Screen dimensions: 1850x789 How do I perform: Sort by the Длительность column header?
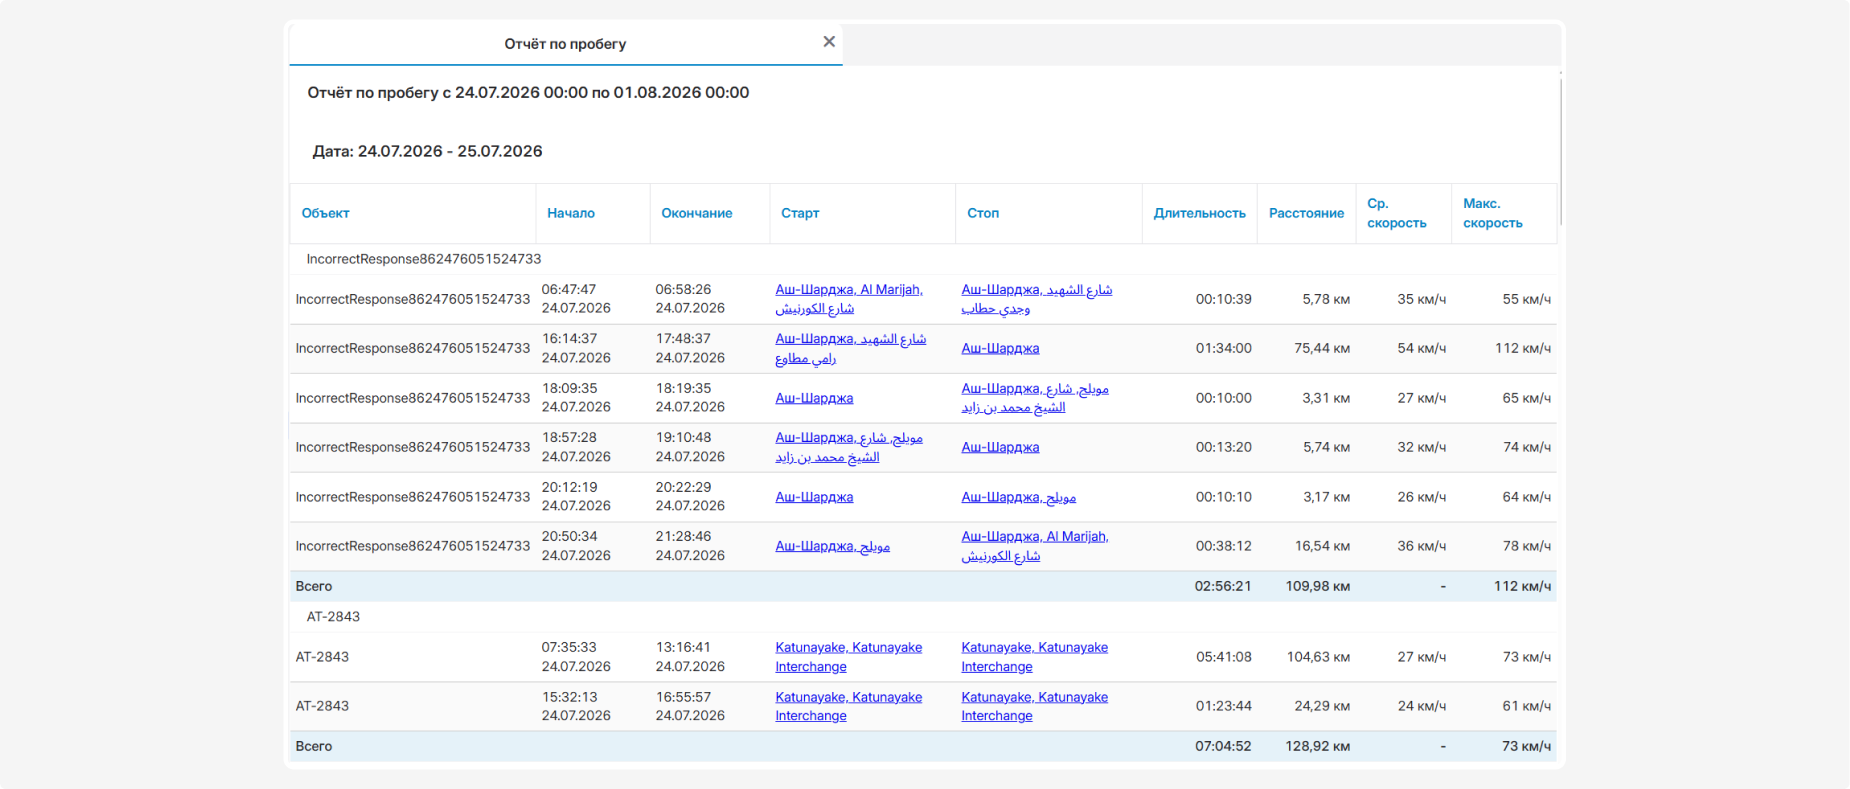(1199, 213)
